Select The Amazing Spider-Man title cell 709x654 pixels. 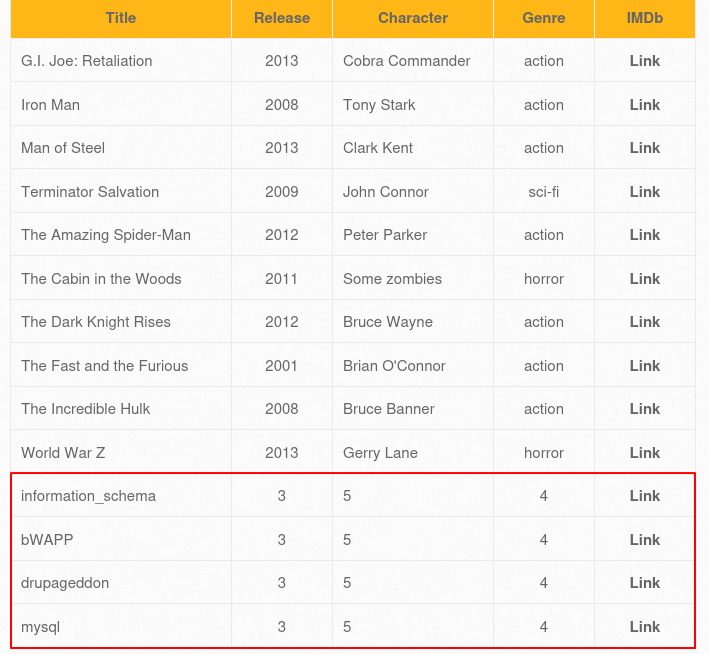pyautogui.click(x=121, y=235)
